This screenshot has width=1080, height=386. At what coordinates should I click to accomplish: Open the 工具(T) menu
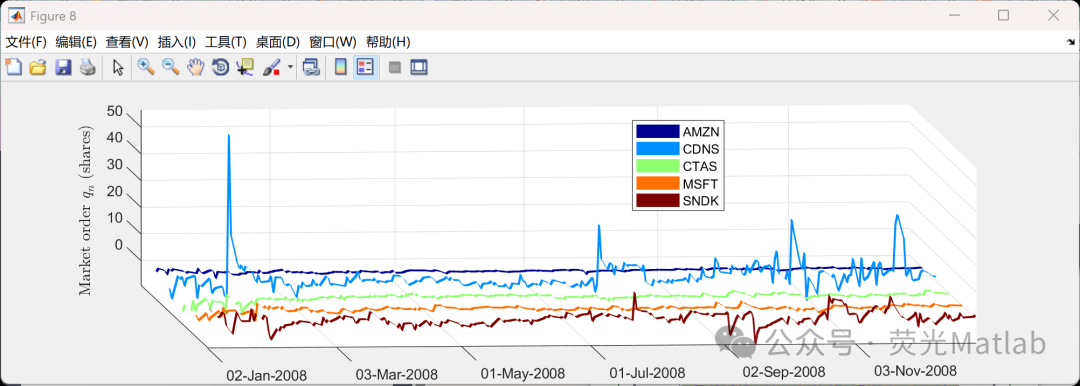point(226,42)
